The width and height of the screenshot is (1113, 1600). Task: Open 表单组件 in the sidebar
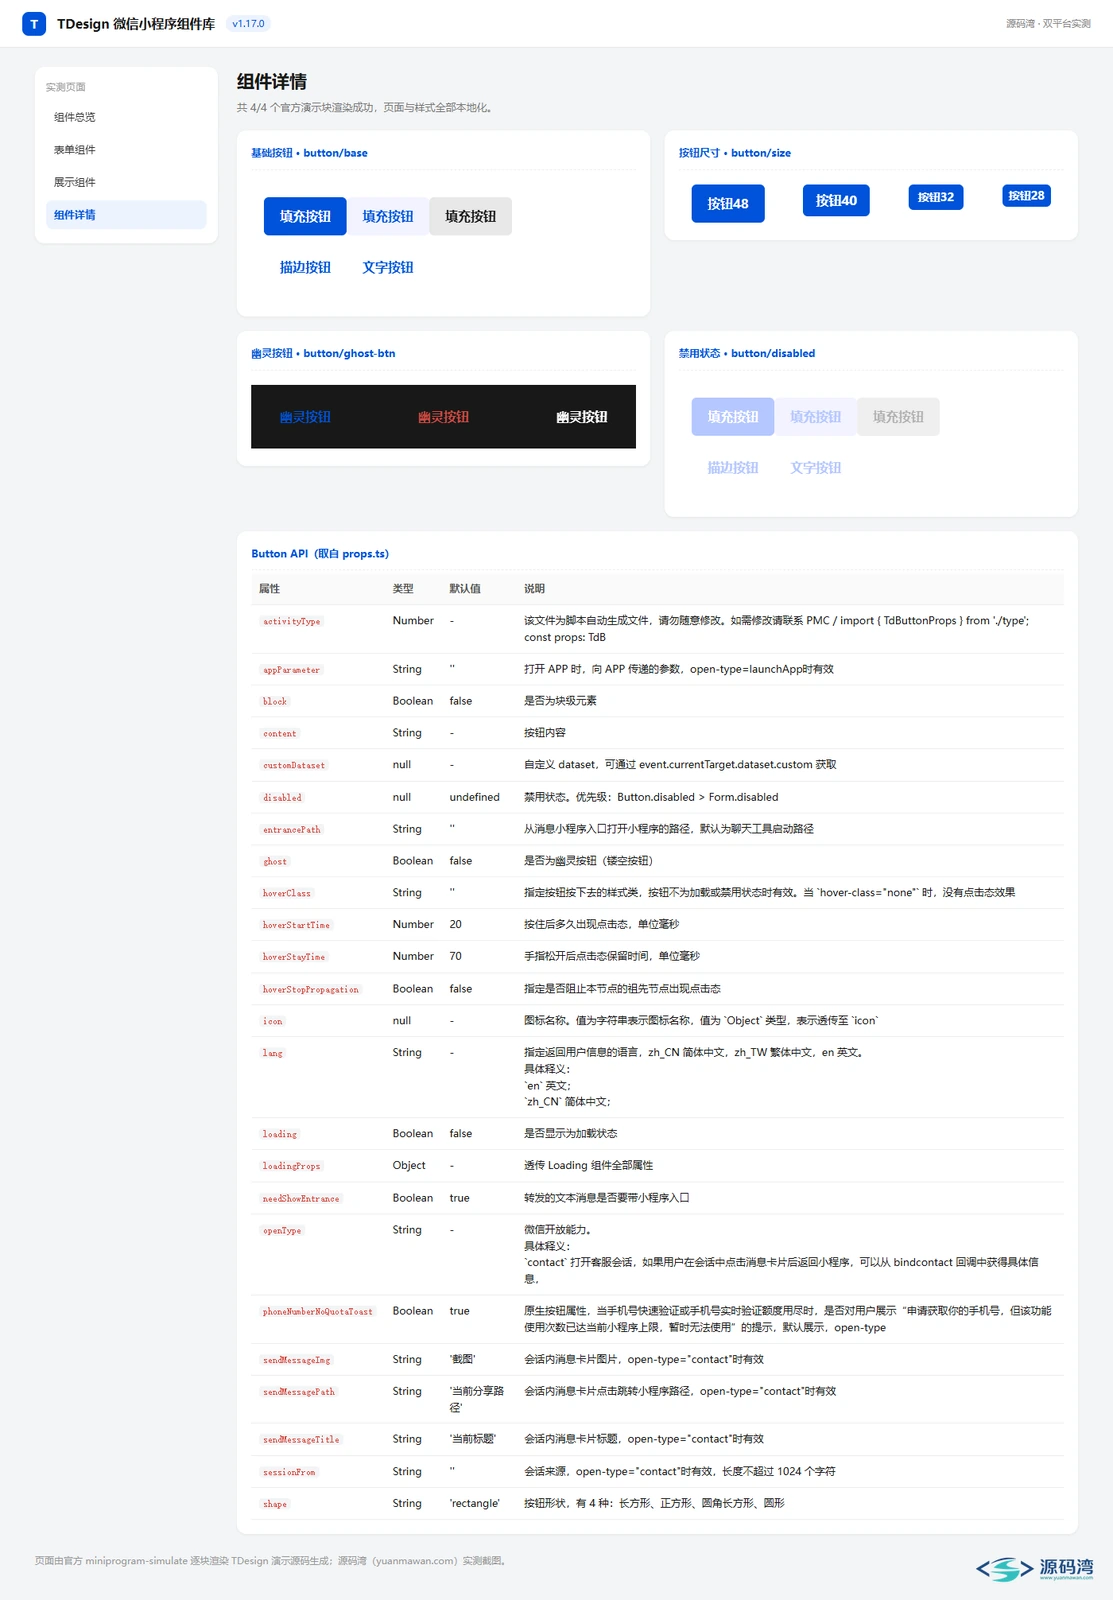coord(126,150)
